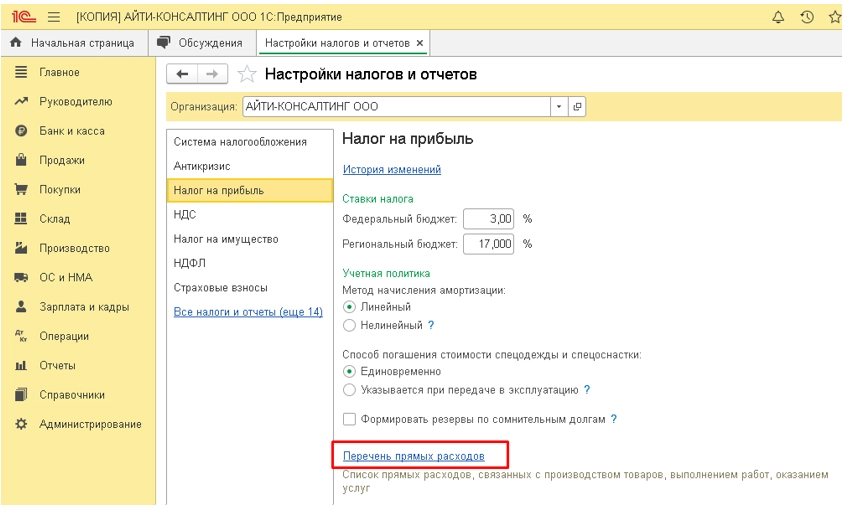Click the Склад grid icon

pos(21,219)
